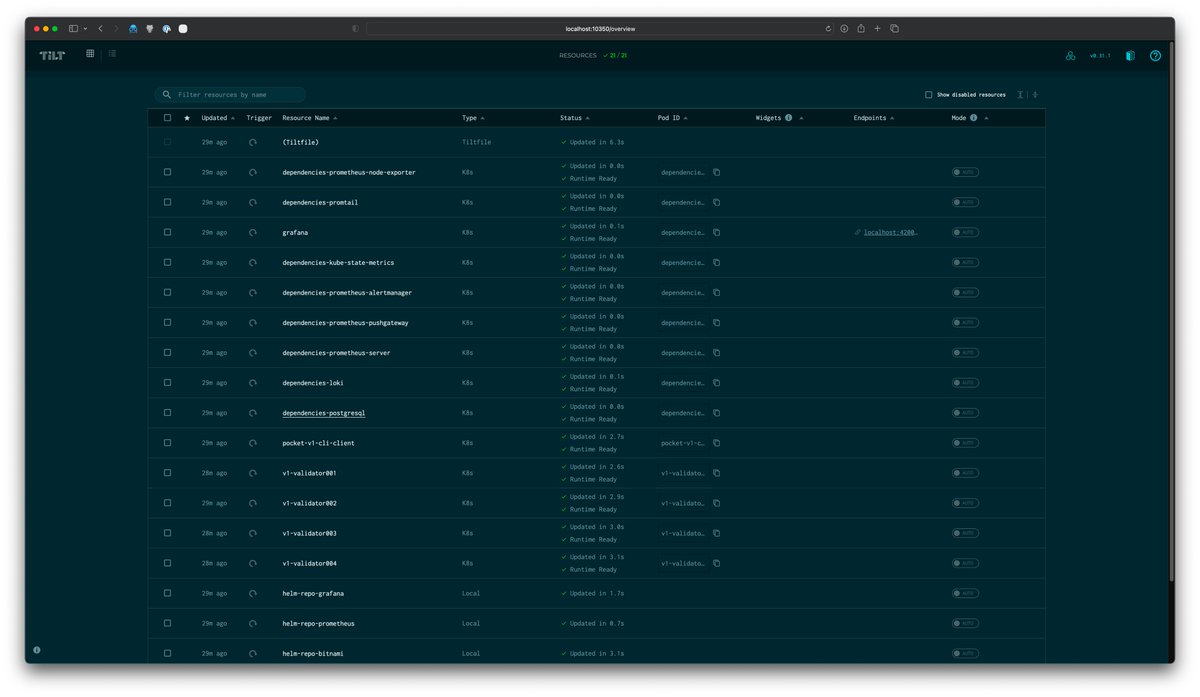This screenshot has width=1200, height=697.
Task: Open the snapshot creation icon near the help icon
Action: point(1129,55)
